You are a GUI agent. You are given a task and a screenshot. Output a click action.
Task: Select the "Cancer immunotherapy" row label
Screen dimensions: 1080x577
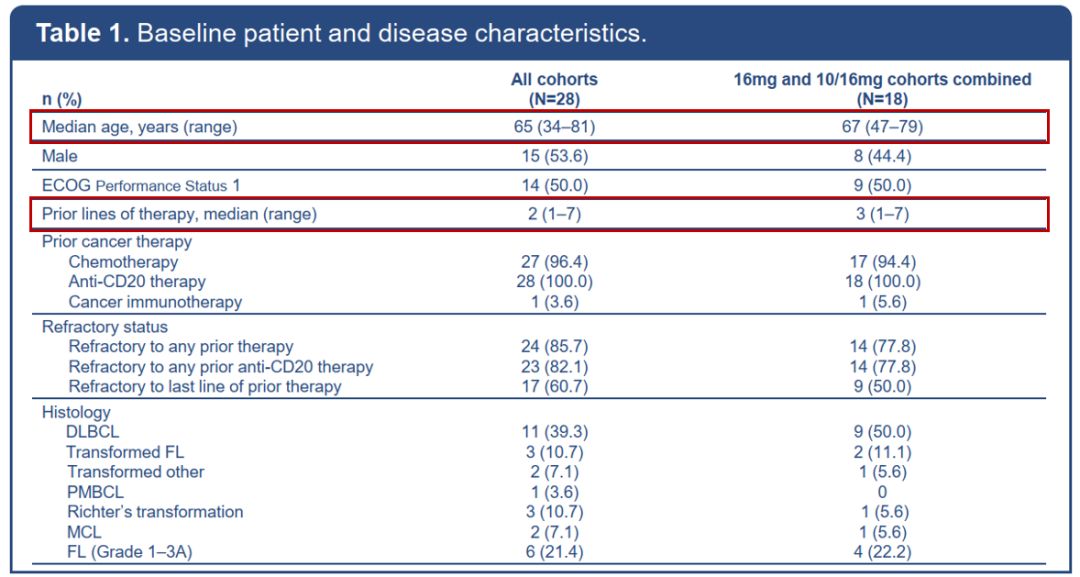click(x=155, y=302)
